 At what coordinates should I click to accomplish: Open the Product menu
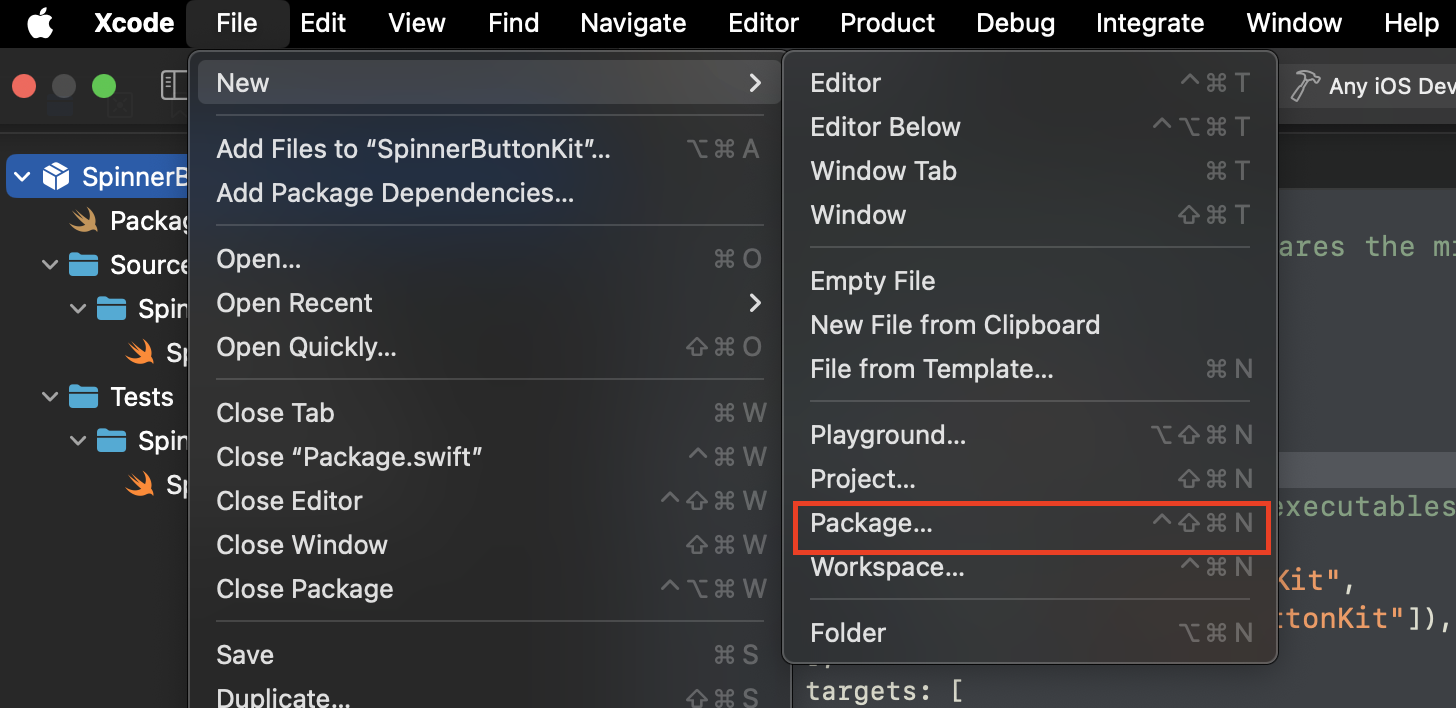click(887, 23)
